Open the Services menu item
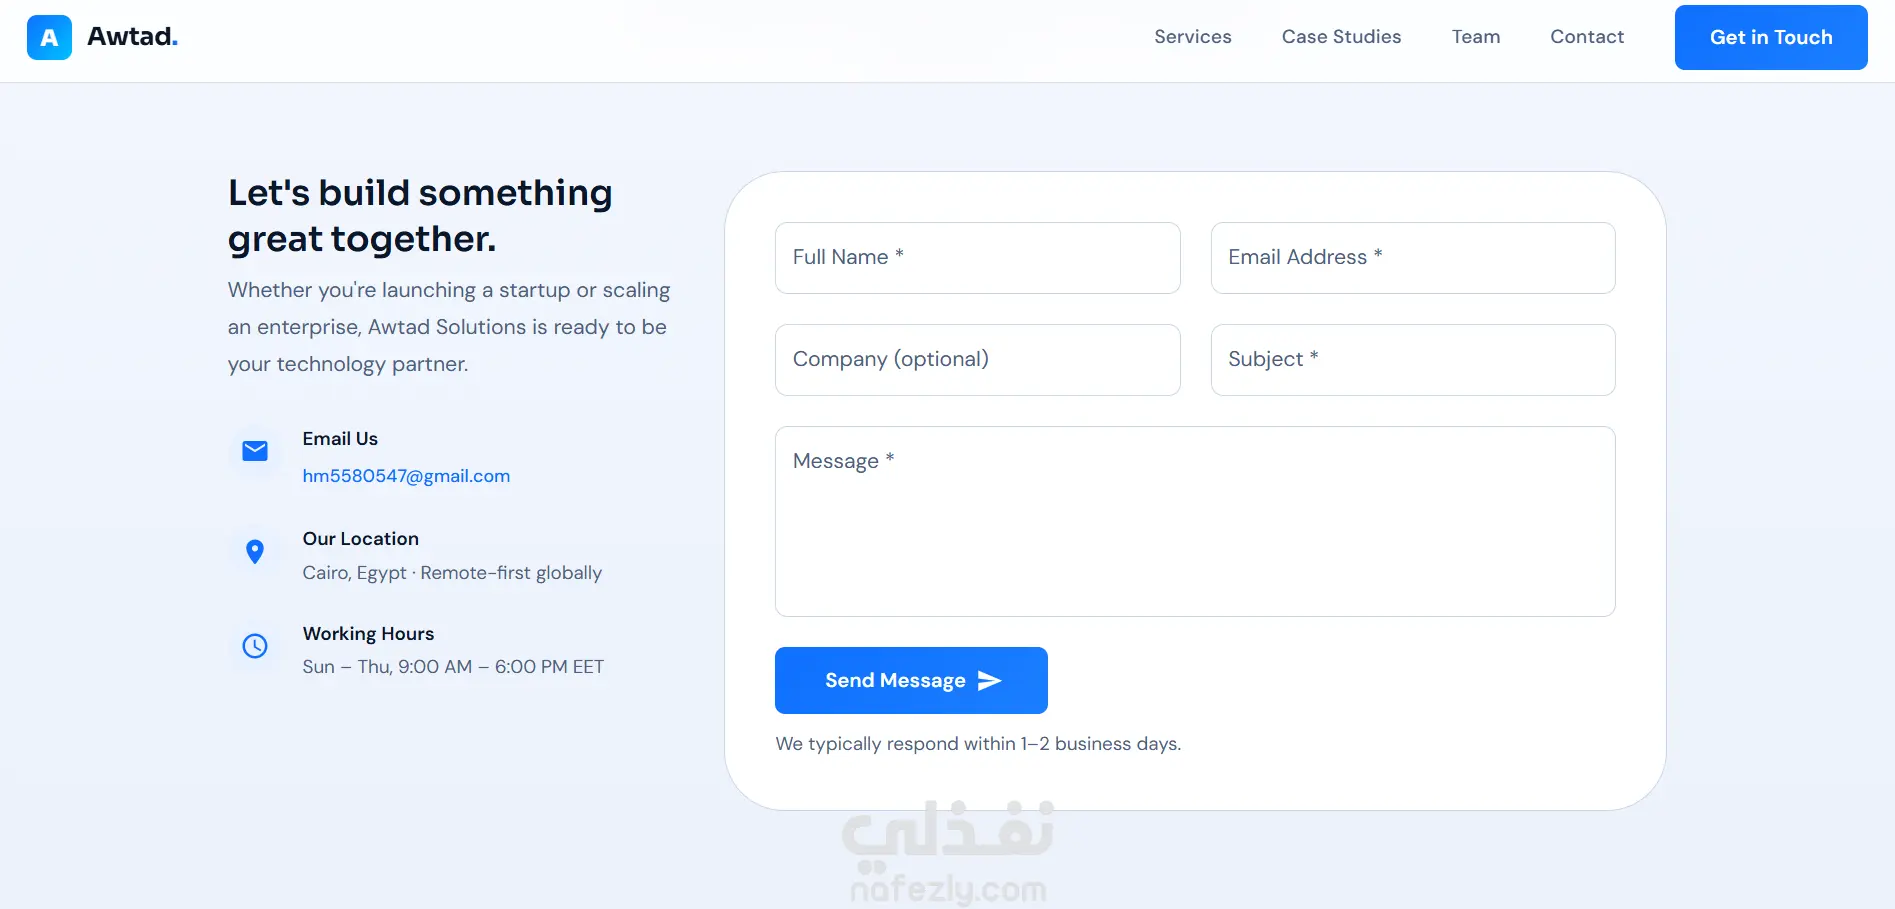Viewport: 1895px width, 909px height. coord(1192,37)
